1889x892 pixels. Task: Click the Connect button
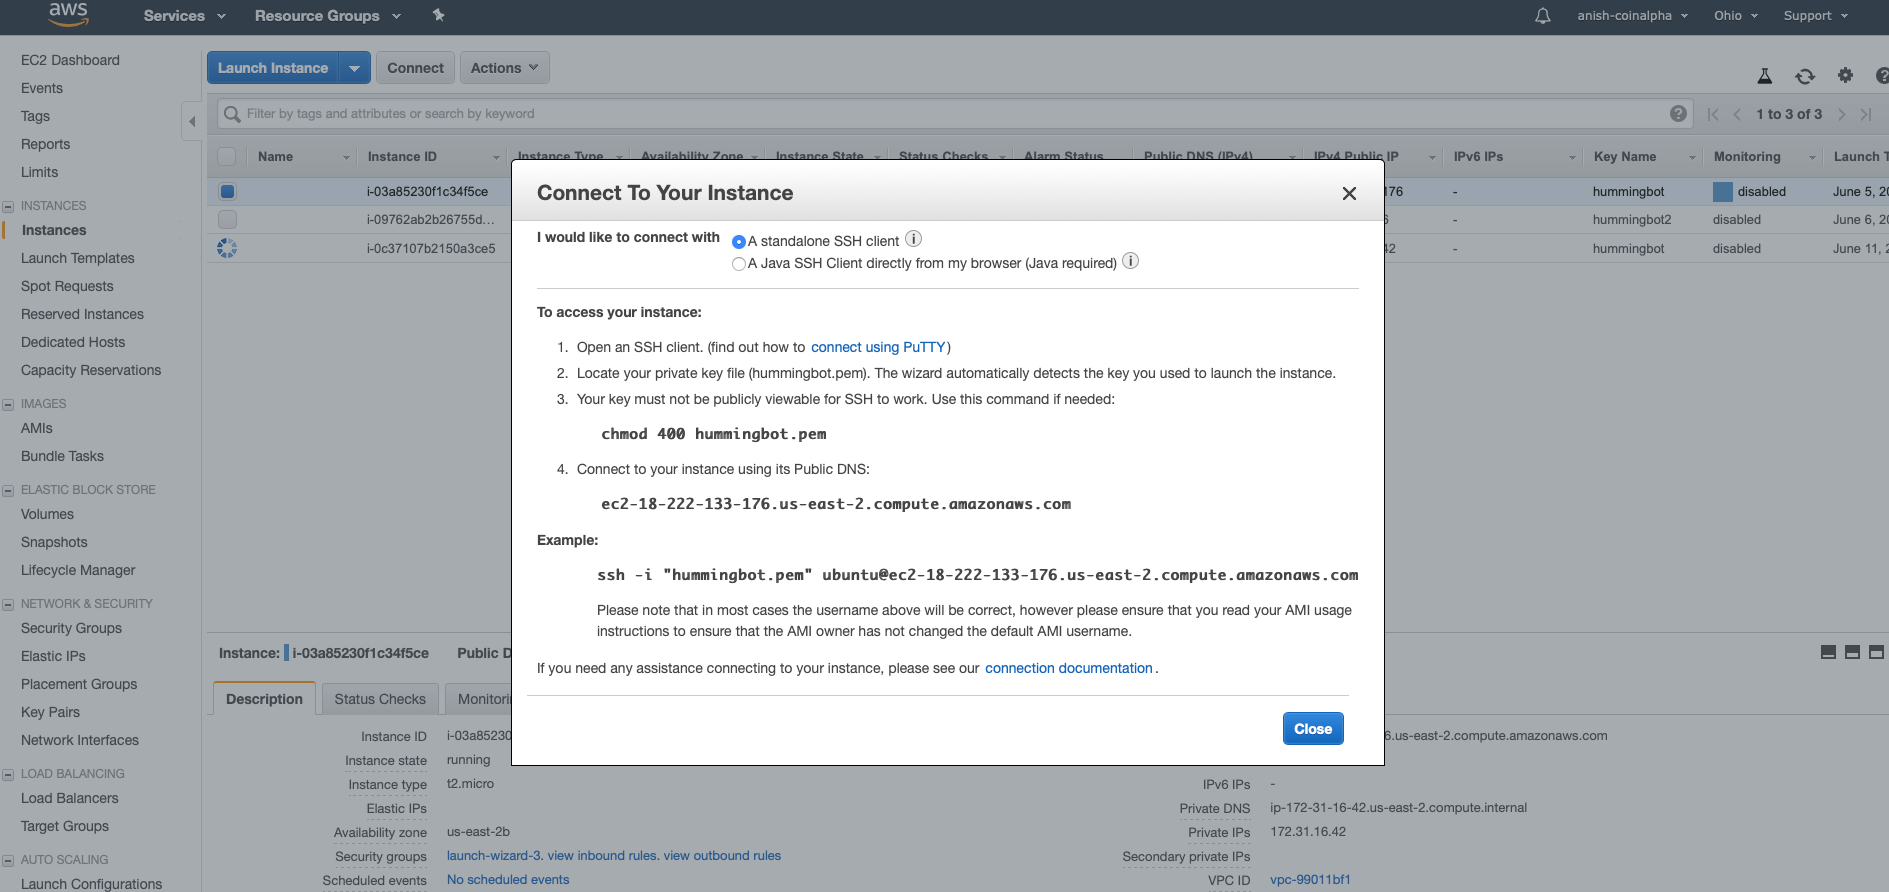pos(415,68)
